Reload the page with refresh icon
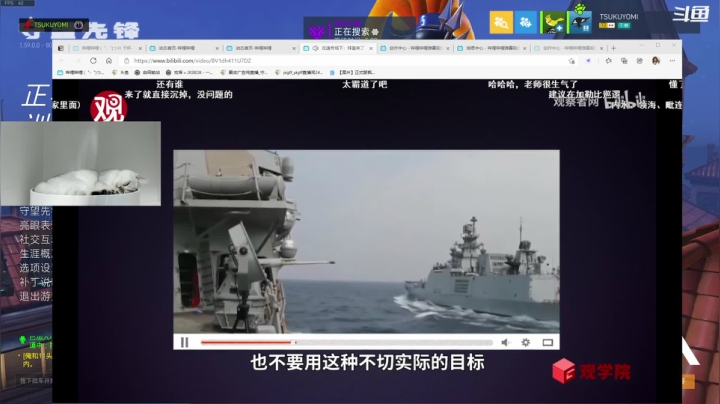Image resolution: width=720 pixels, height=404 pixels. point(93,61)
